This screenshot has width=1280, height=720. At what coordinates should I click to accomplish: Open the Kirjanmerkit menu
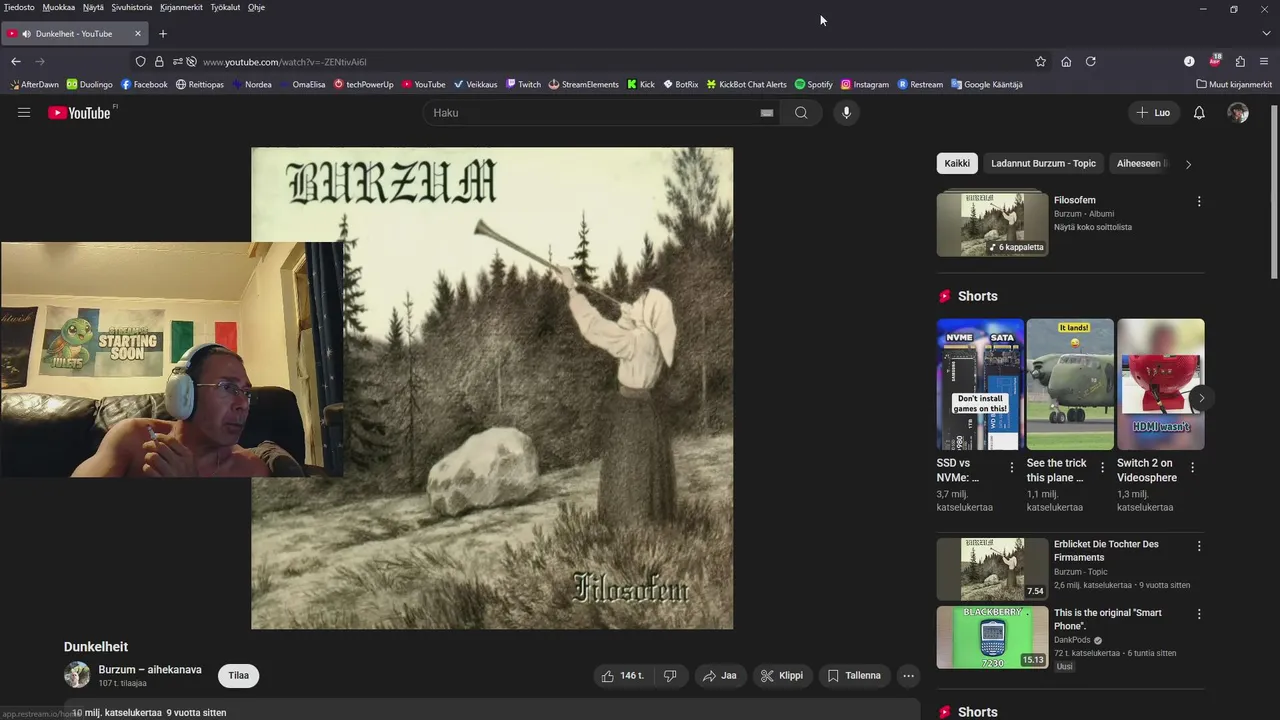(181, 7)
